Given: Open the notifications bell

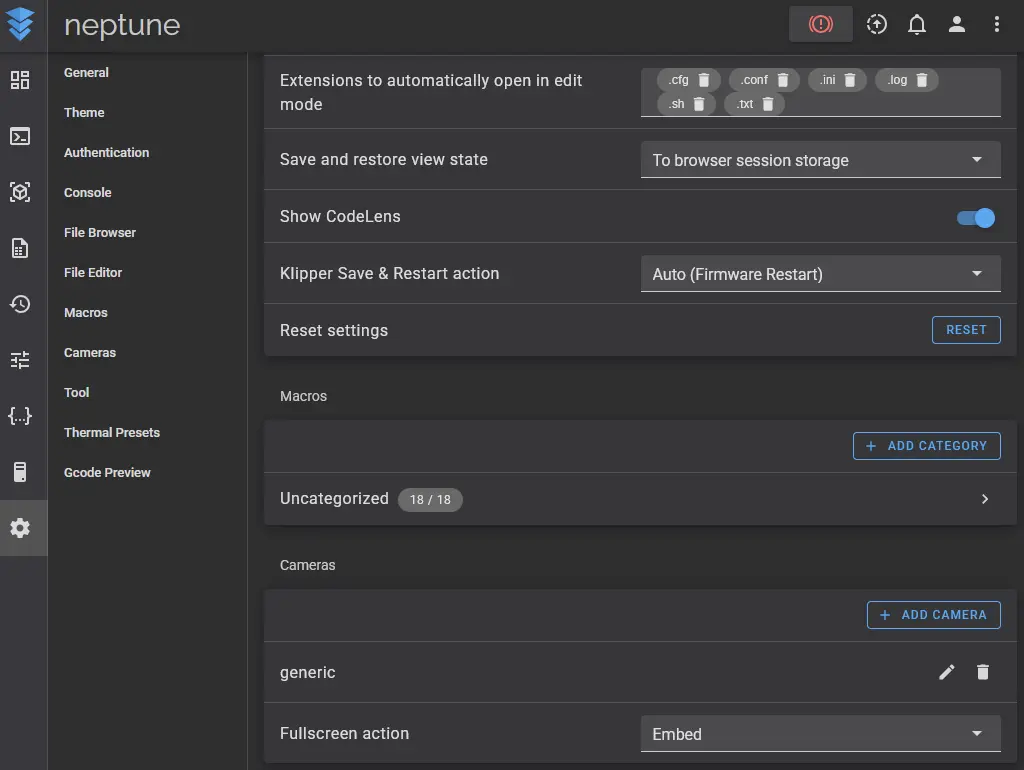Looking at the screenshot, I should (x=917, y=24).
